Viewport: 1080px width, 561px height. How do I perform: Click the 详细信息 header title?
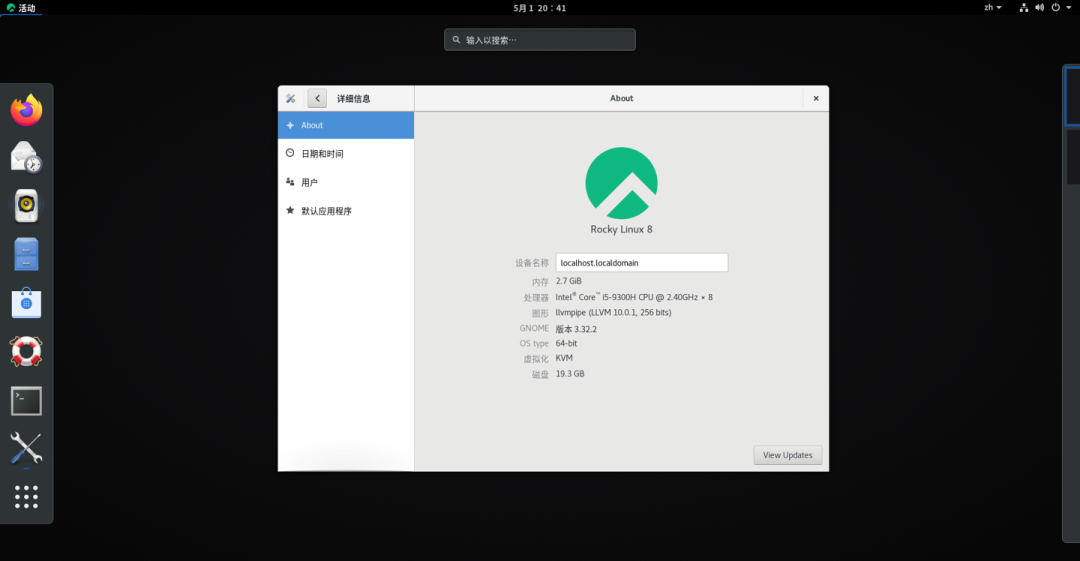[x=353, y=99]
